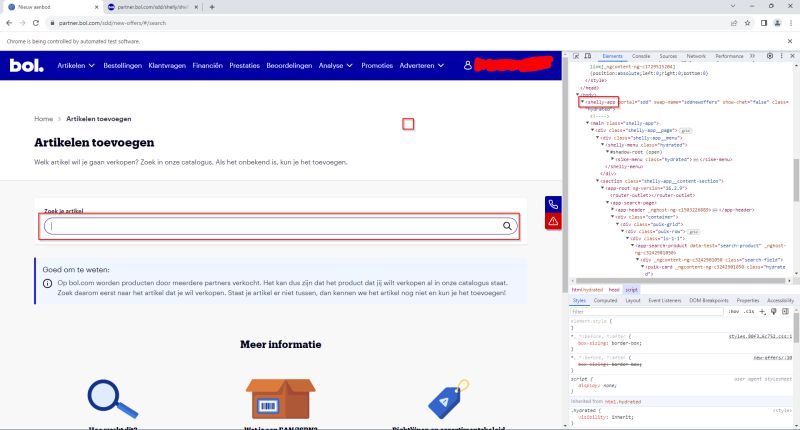This screenshot has width=800, height=430.
Task: Open the Adverteren dropdown menu
Action: [421, 65]
